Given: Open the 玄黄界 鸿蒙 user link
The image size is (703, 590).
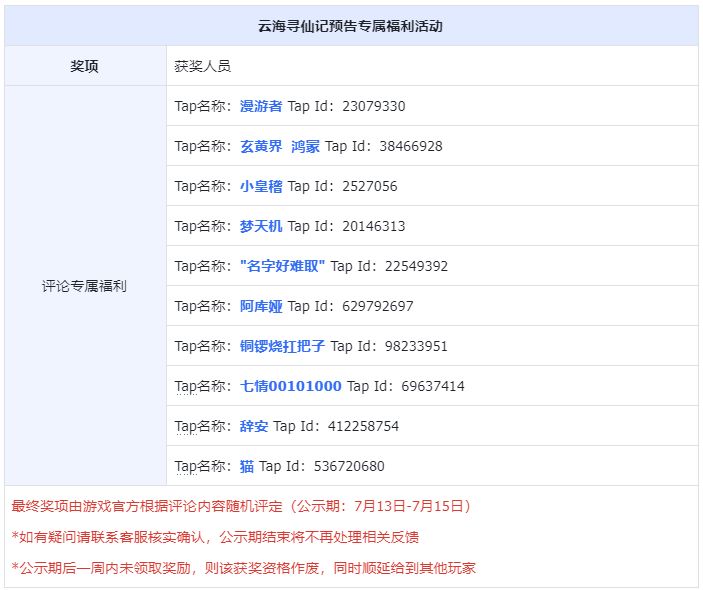Looking at the screenshot, I should tap(280, 146).
